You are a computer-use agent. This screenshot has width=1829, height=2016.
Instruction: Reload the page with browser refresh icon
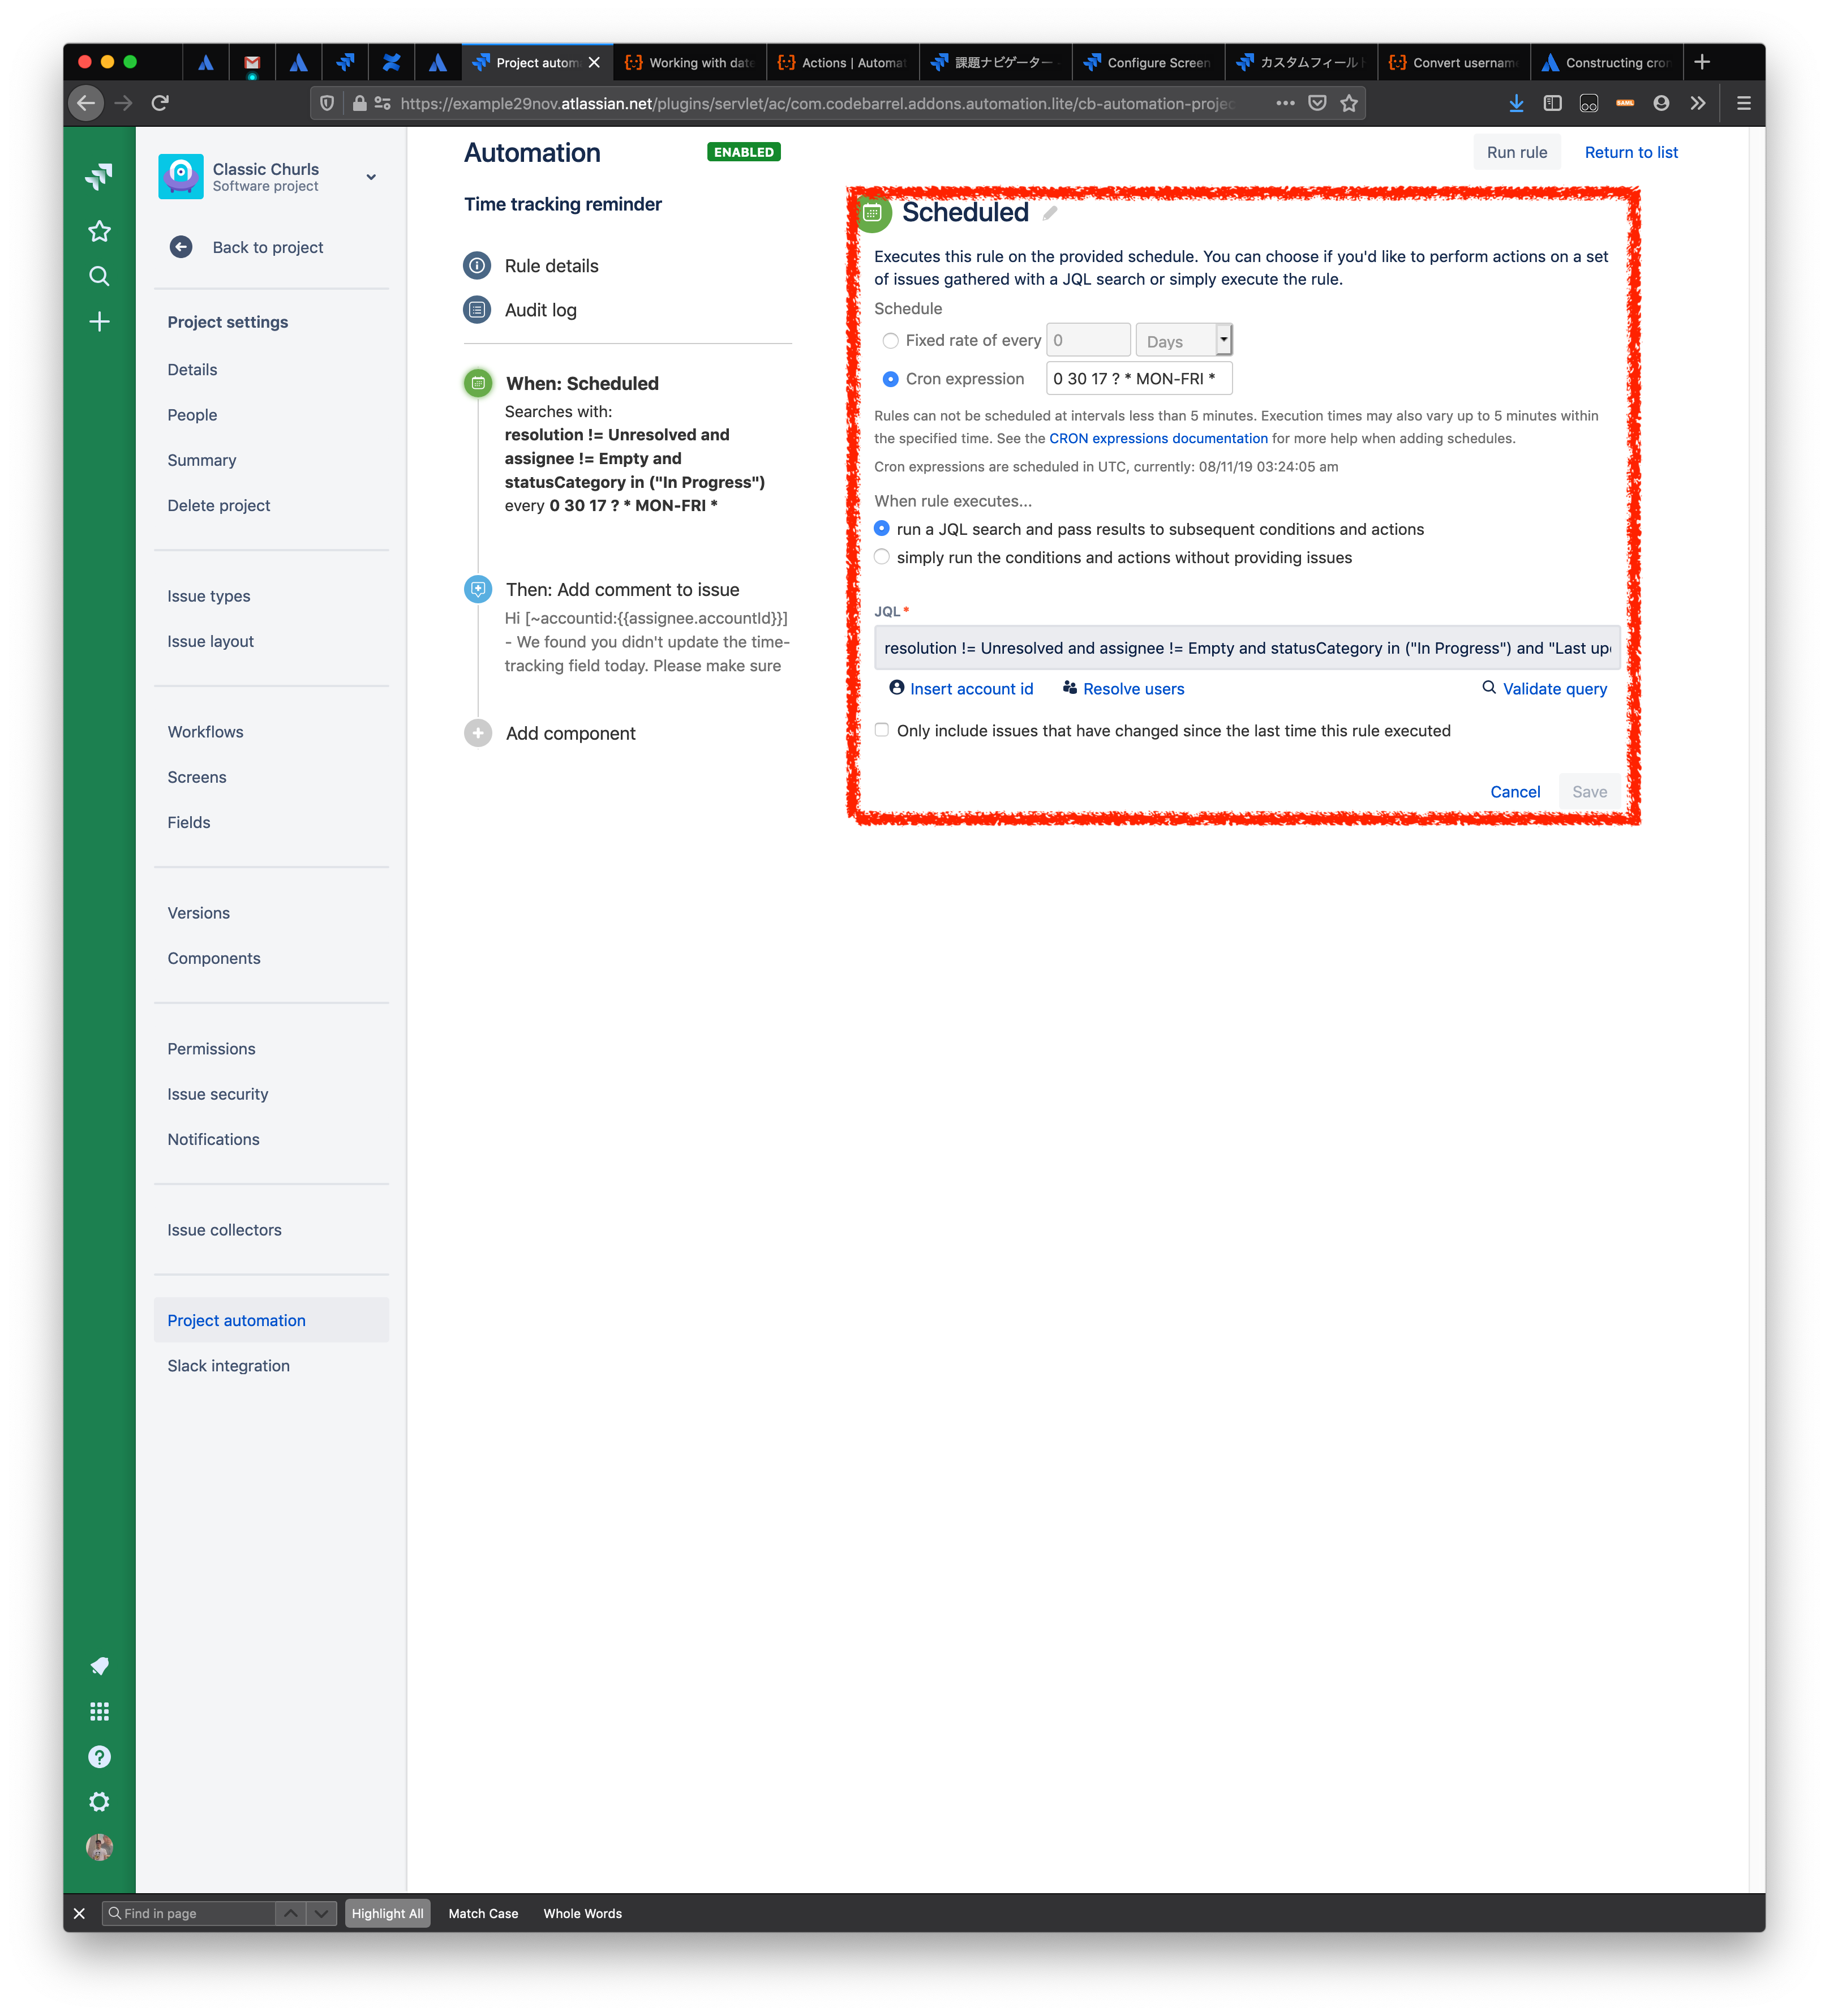coord(160,102)
